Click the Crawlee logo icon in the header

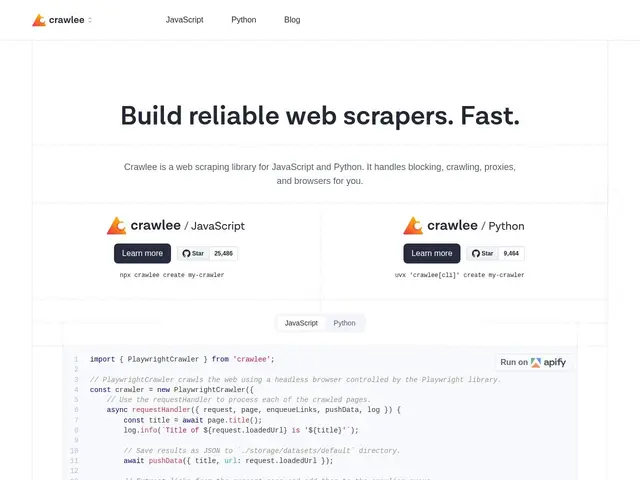click(x=39, y=20)
